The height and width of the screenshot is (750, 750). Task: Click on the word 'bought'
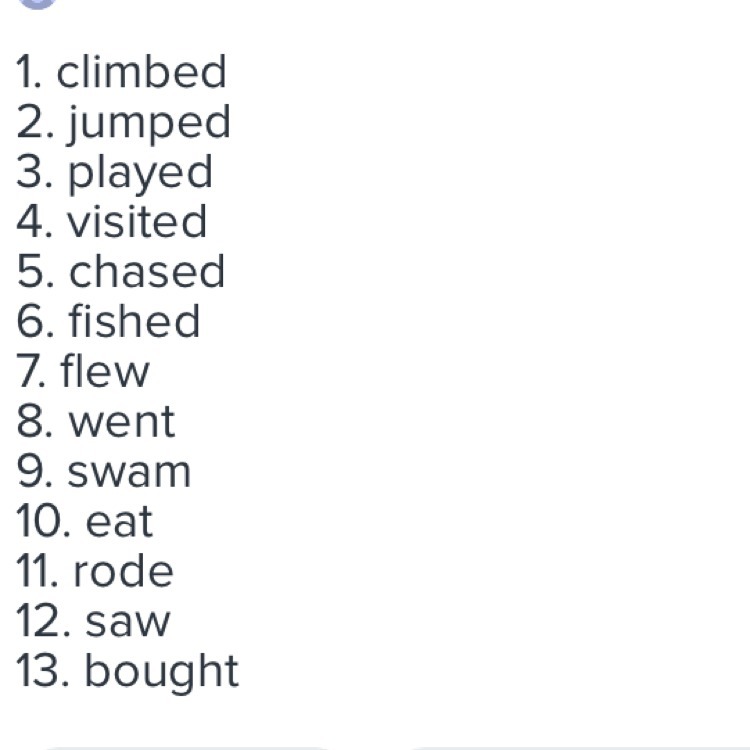(x=161, y=672)
